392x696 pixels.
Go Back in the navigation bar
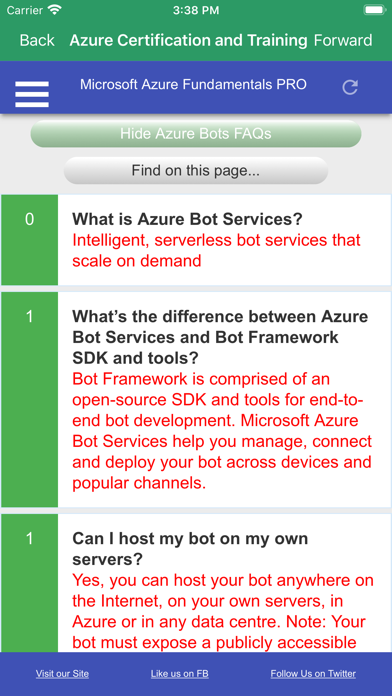[x=37, y=40]
